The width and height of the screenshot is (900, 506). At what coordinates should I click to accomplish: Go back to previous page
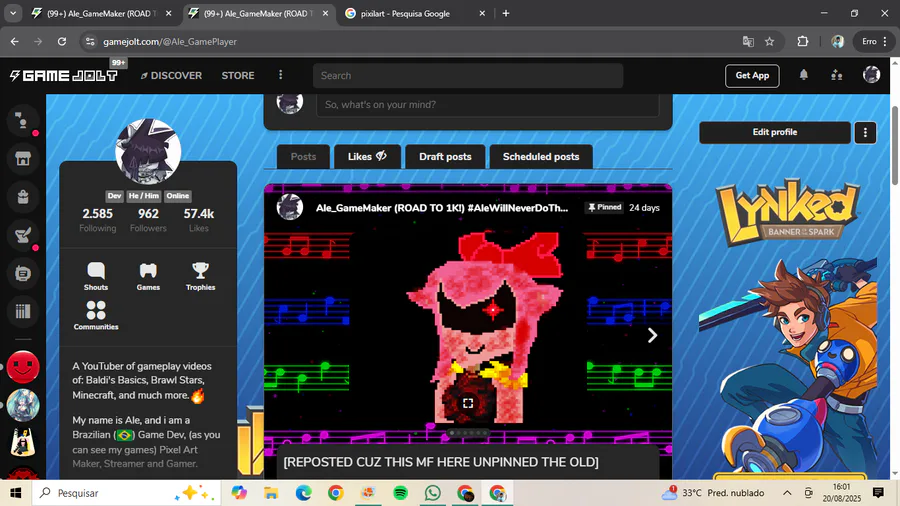point(14,41)
